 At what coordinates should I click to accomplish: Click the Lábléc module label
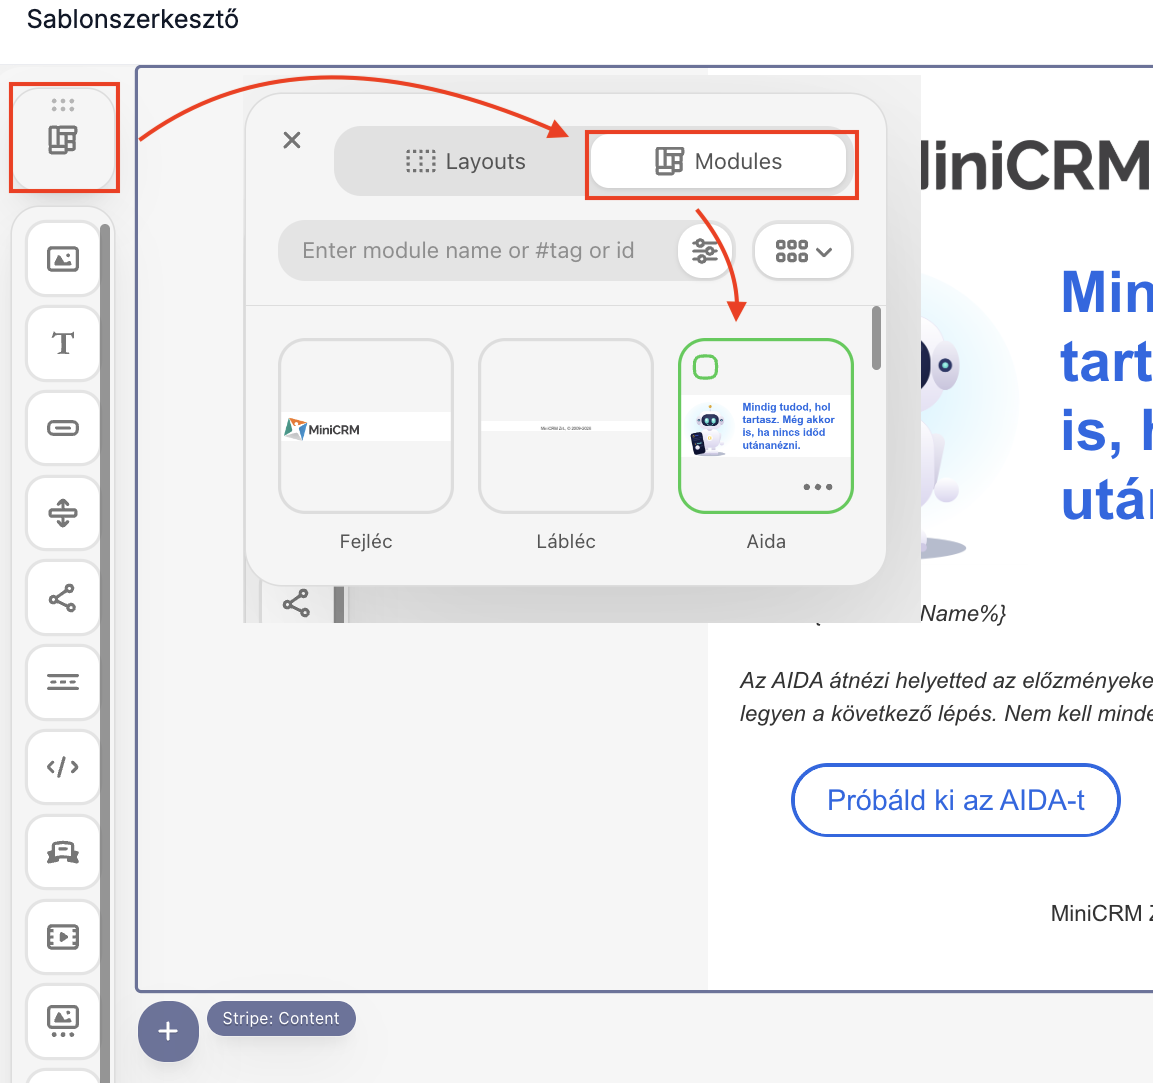click(x=565, y=542)
